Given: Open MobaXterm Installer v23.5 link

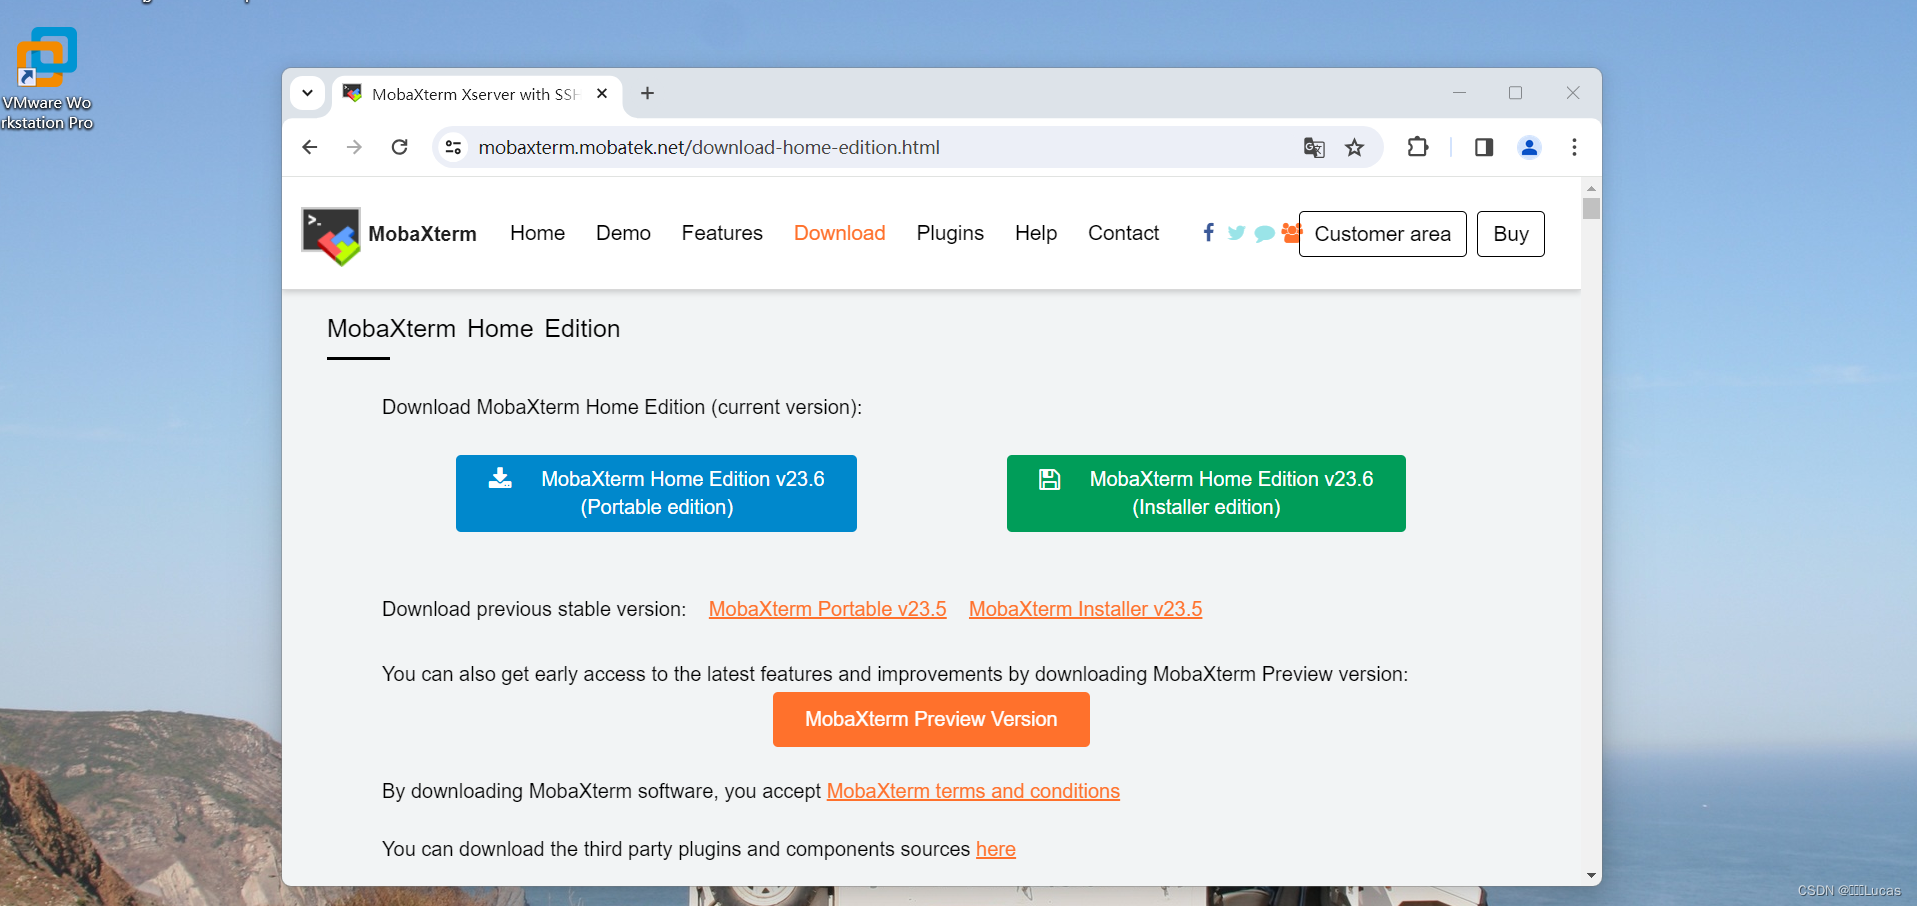Looking at the screenshot, I should pos(1085,609).
